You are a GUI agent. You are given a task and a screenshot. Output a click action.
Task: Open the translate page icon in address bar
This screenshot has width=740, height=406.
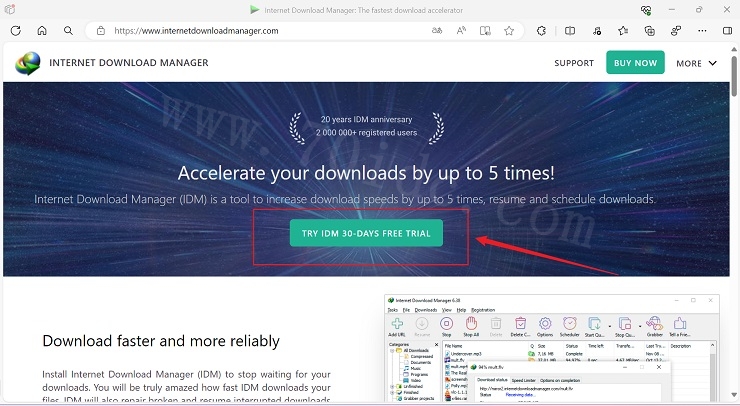pos(437,31)
